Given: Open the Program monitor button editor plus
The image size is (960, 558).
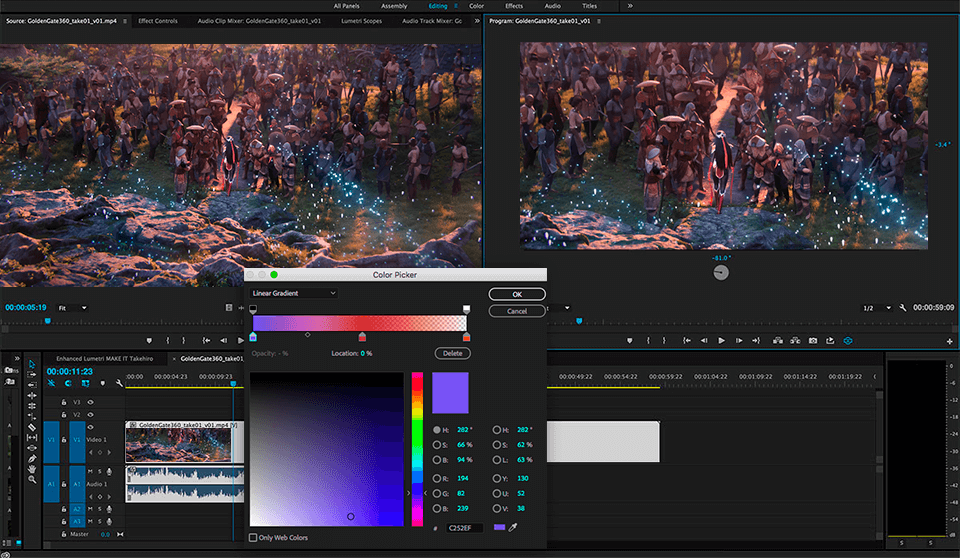Looking at the screenshot, I should [x=950, y=341].
